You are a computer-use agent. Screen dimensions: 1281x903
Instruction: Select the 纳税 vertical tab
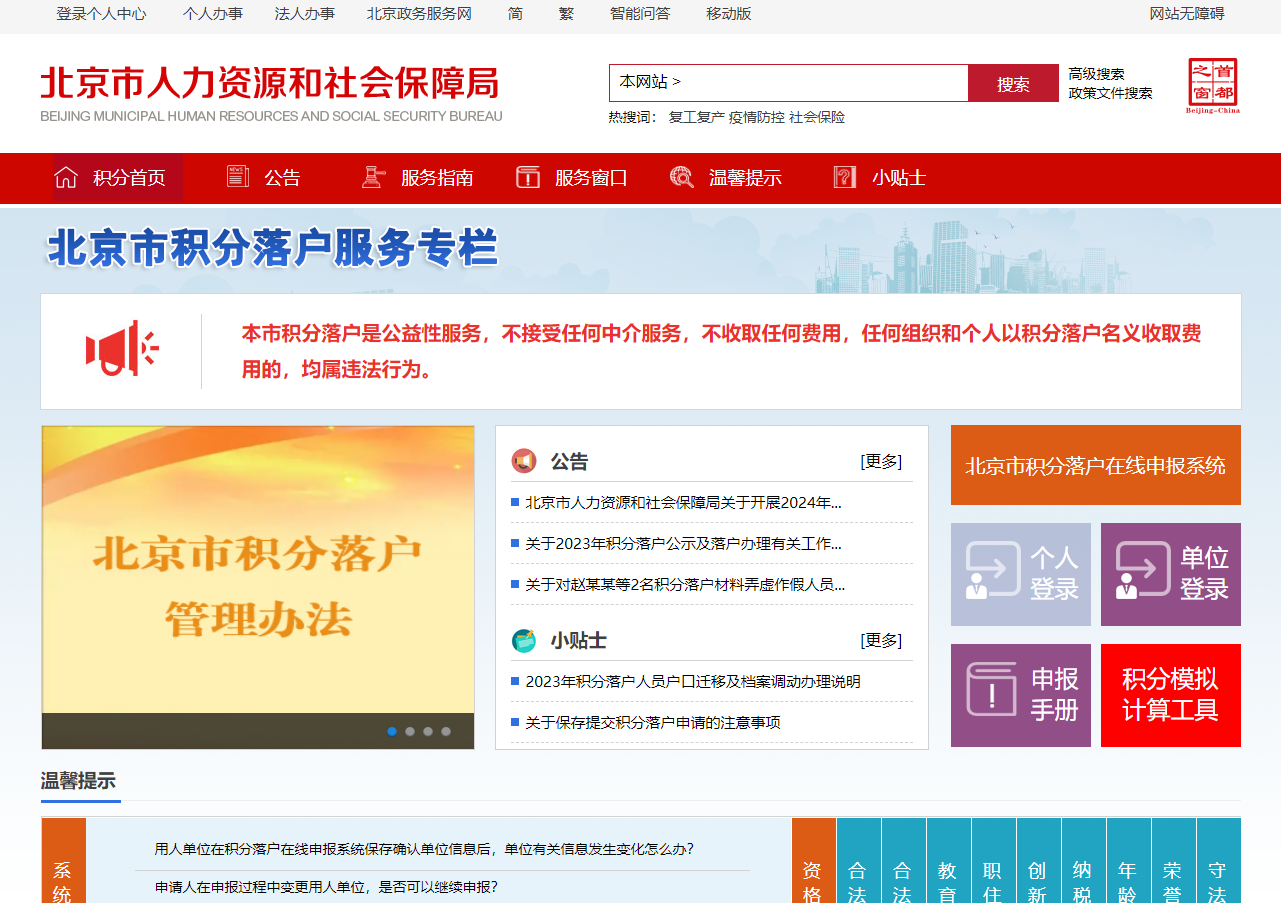click(1083, 861)
